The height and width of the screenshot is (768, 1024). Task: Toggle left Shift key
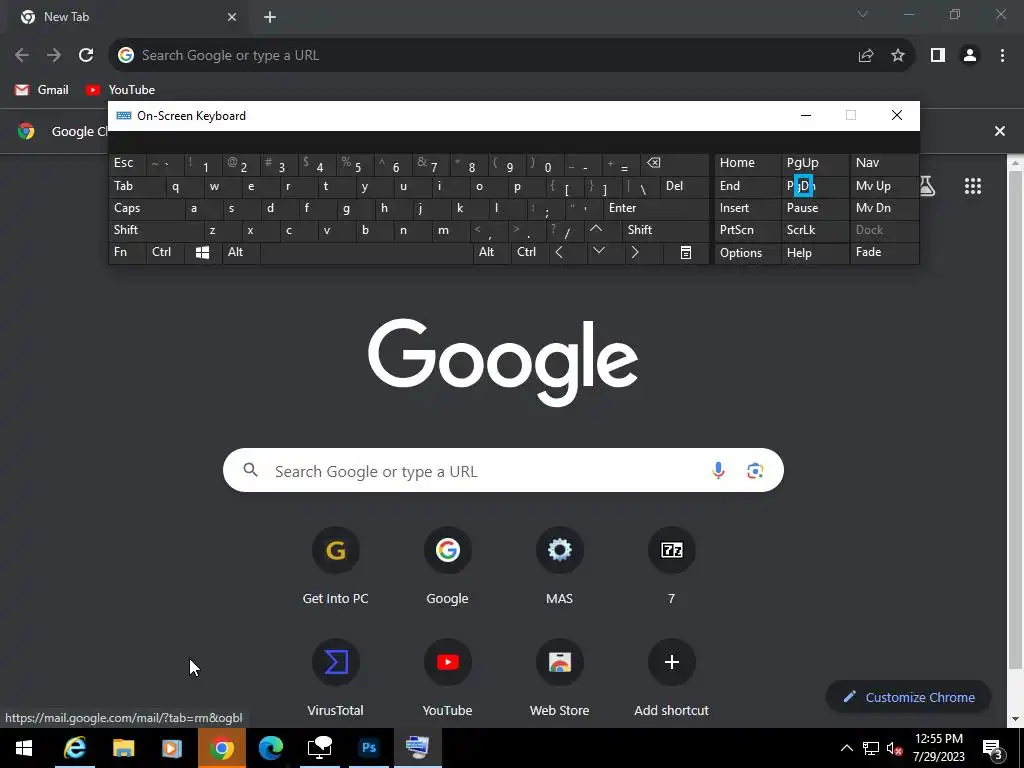click(157, 230)
